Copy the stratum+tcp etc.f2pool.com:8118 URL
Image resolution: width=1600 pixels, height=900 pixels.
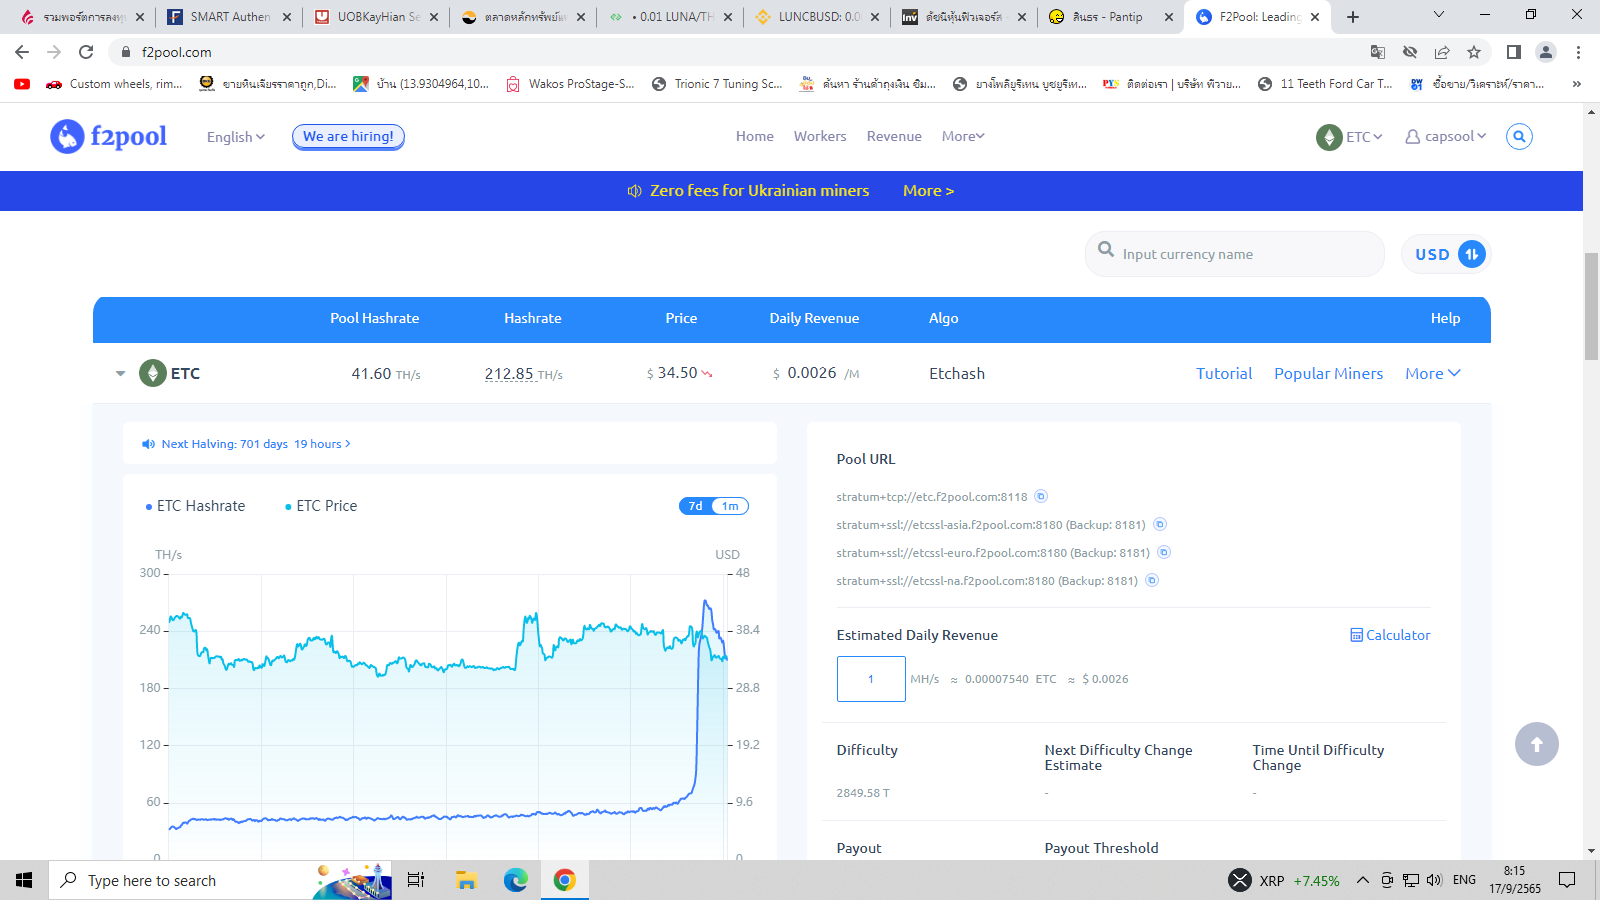(1041, 496)
